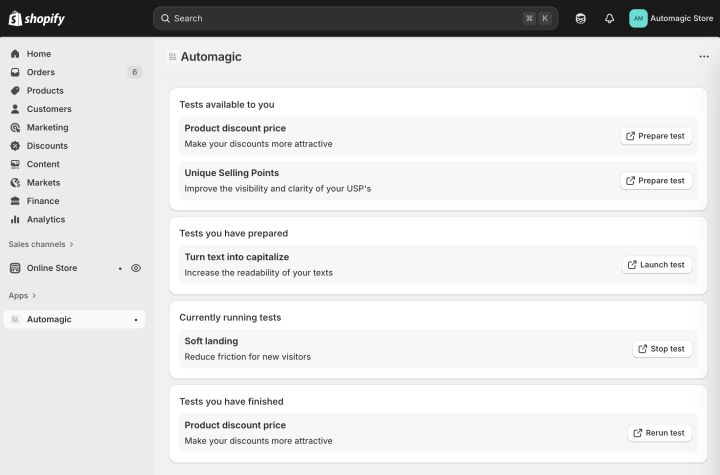
Task: Open the notifications bell
Action: (x=609, y=18)
